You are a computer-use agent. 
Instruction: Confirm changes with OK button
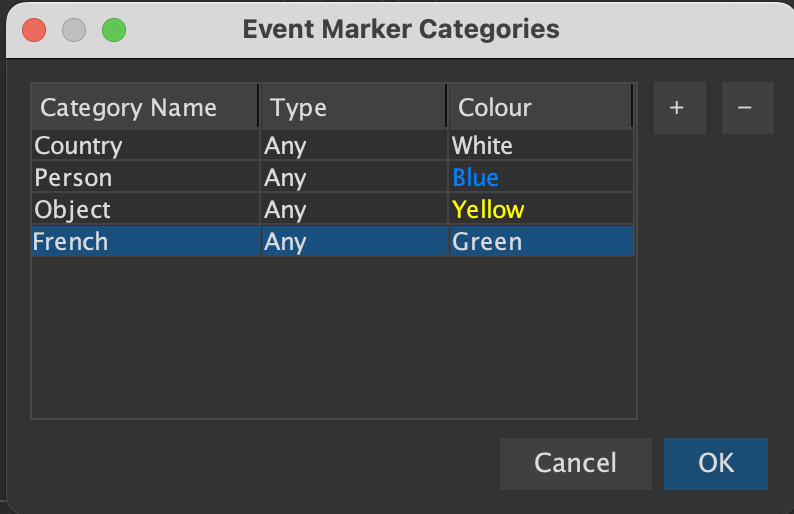716,463
